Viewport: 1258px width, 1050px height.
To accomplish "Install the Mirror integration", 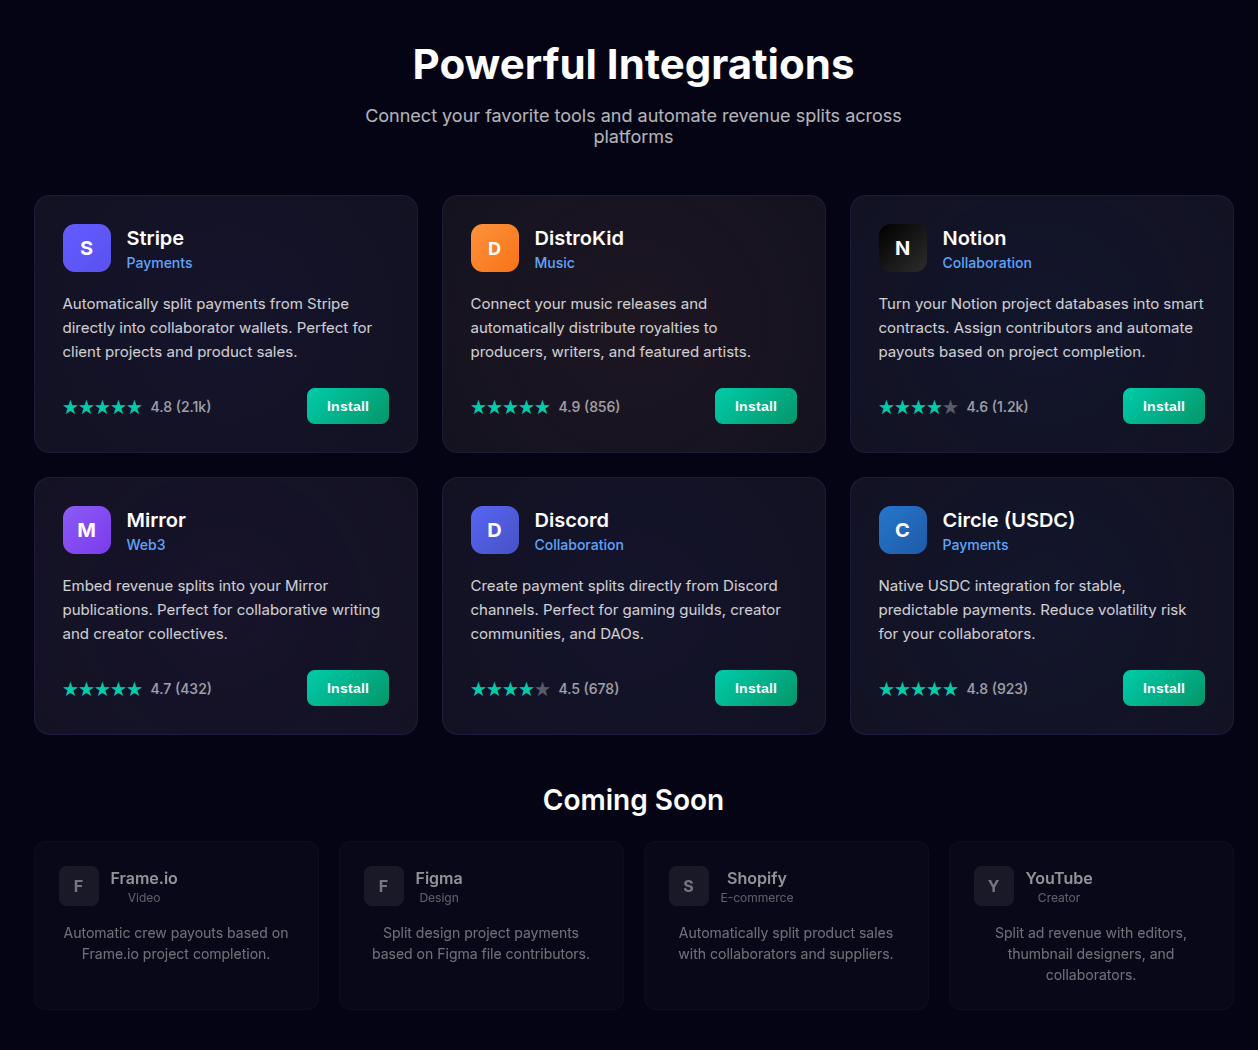I will (348, 688).
